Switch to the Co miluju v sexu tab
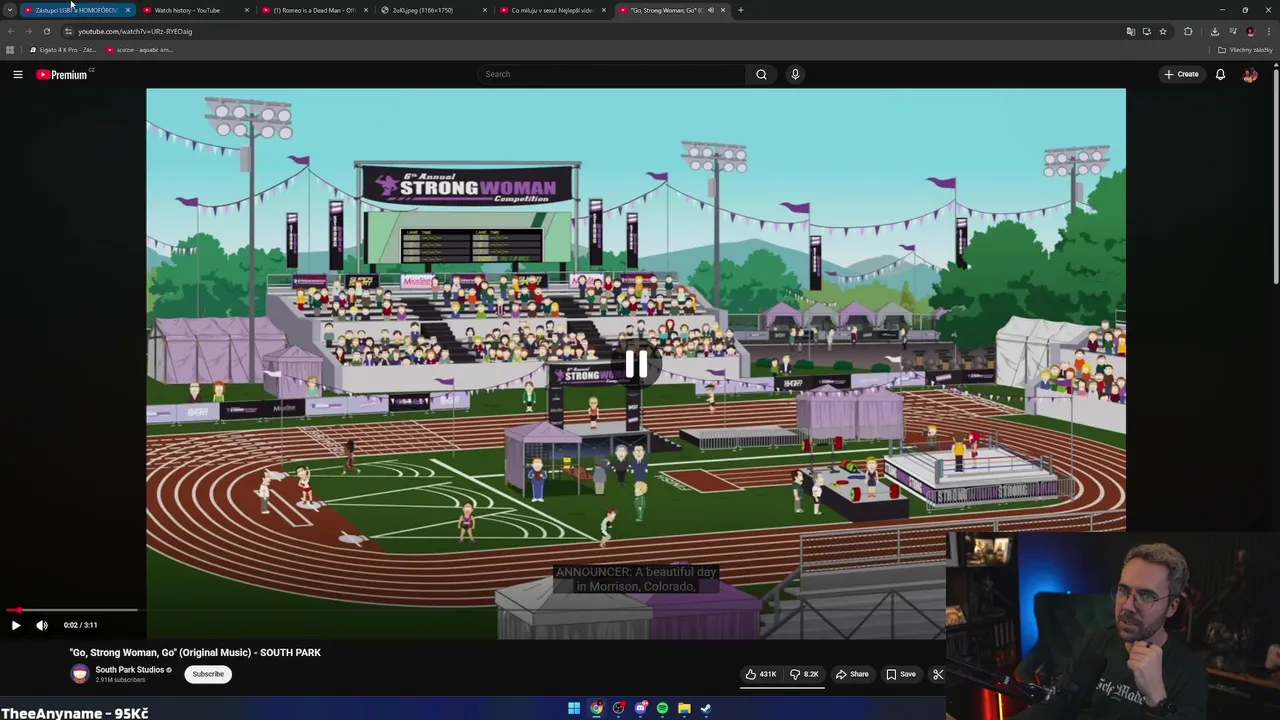Image resolution: width=1280 pixels, height=720 pixels. click(552, 10)
